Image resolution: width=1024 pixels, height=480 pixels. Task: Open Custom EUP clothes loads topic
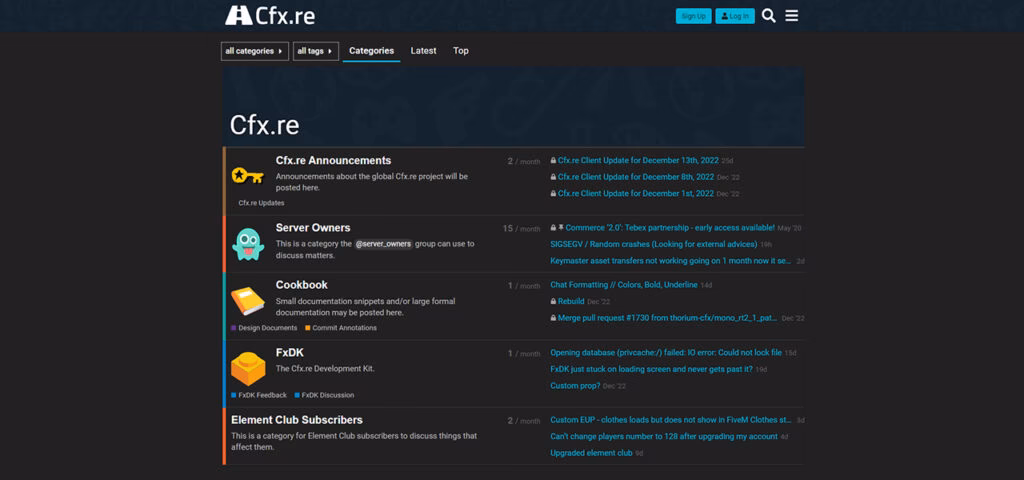(671, 420)
